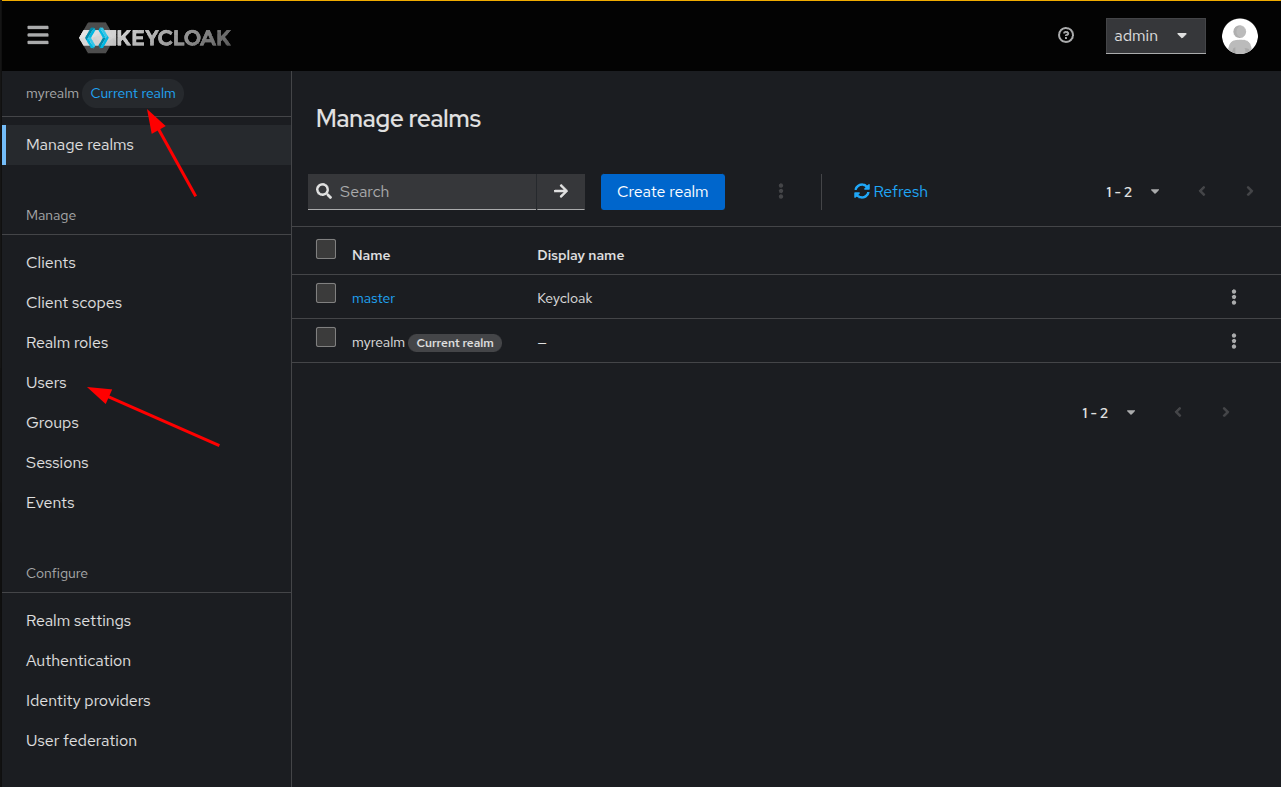Viewport: 1281px width, 787px height.
Task: Check the master realm row checkbox
Action: point(326,293)
